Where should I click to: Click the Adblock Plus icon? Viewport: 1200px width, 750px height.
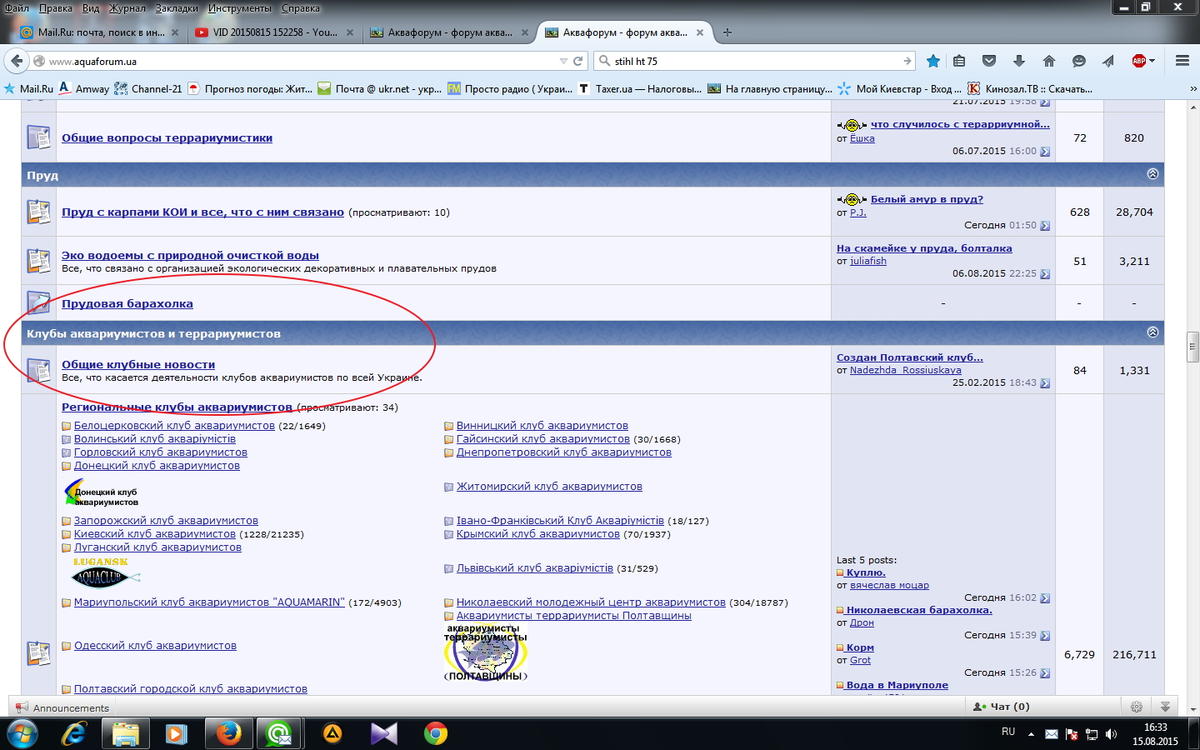pos(1139,61)
